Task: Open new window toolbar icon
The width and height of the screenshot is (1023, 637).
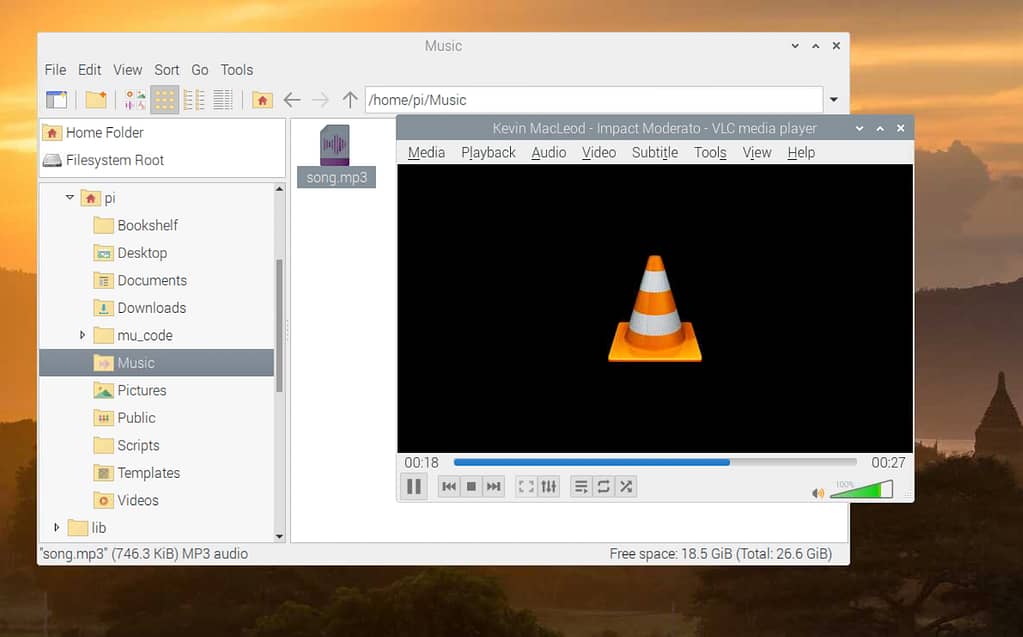Action: click(57, 100)
